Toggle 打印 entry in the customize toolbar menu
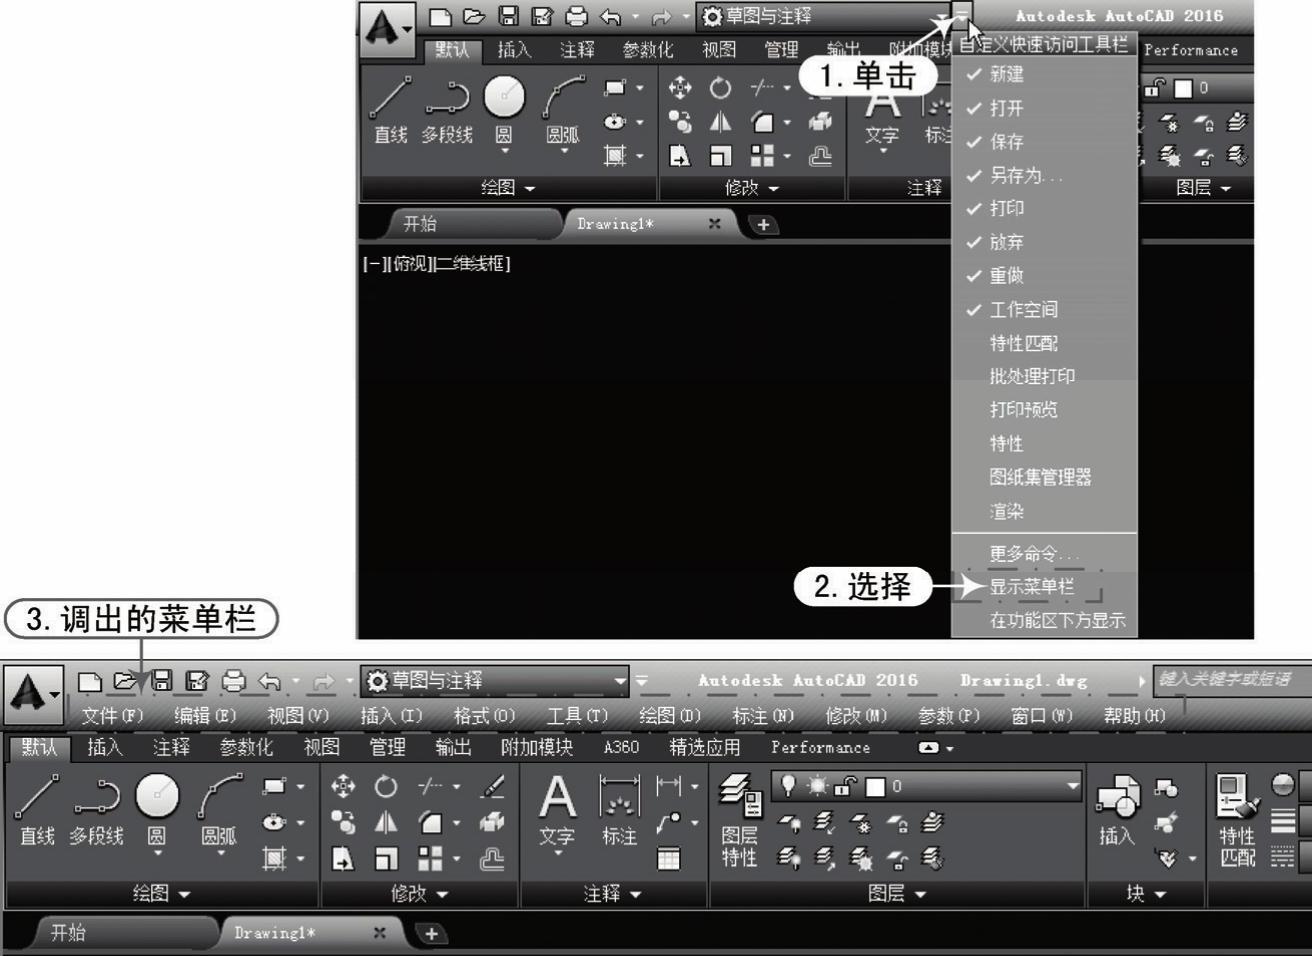The image size is (1312, 956). 1044,208
